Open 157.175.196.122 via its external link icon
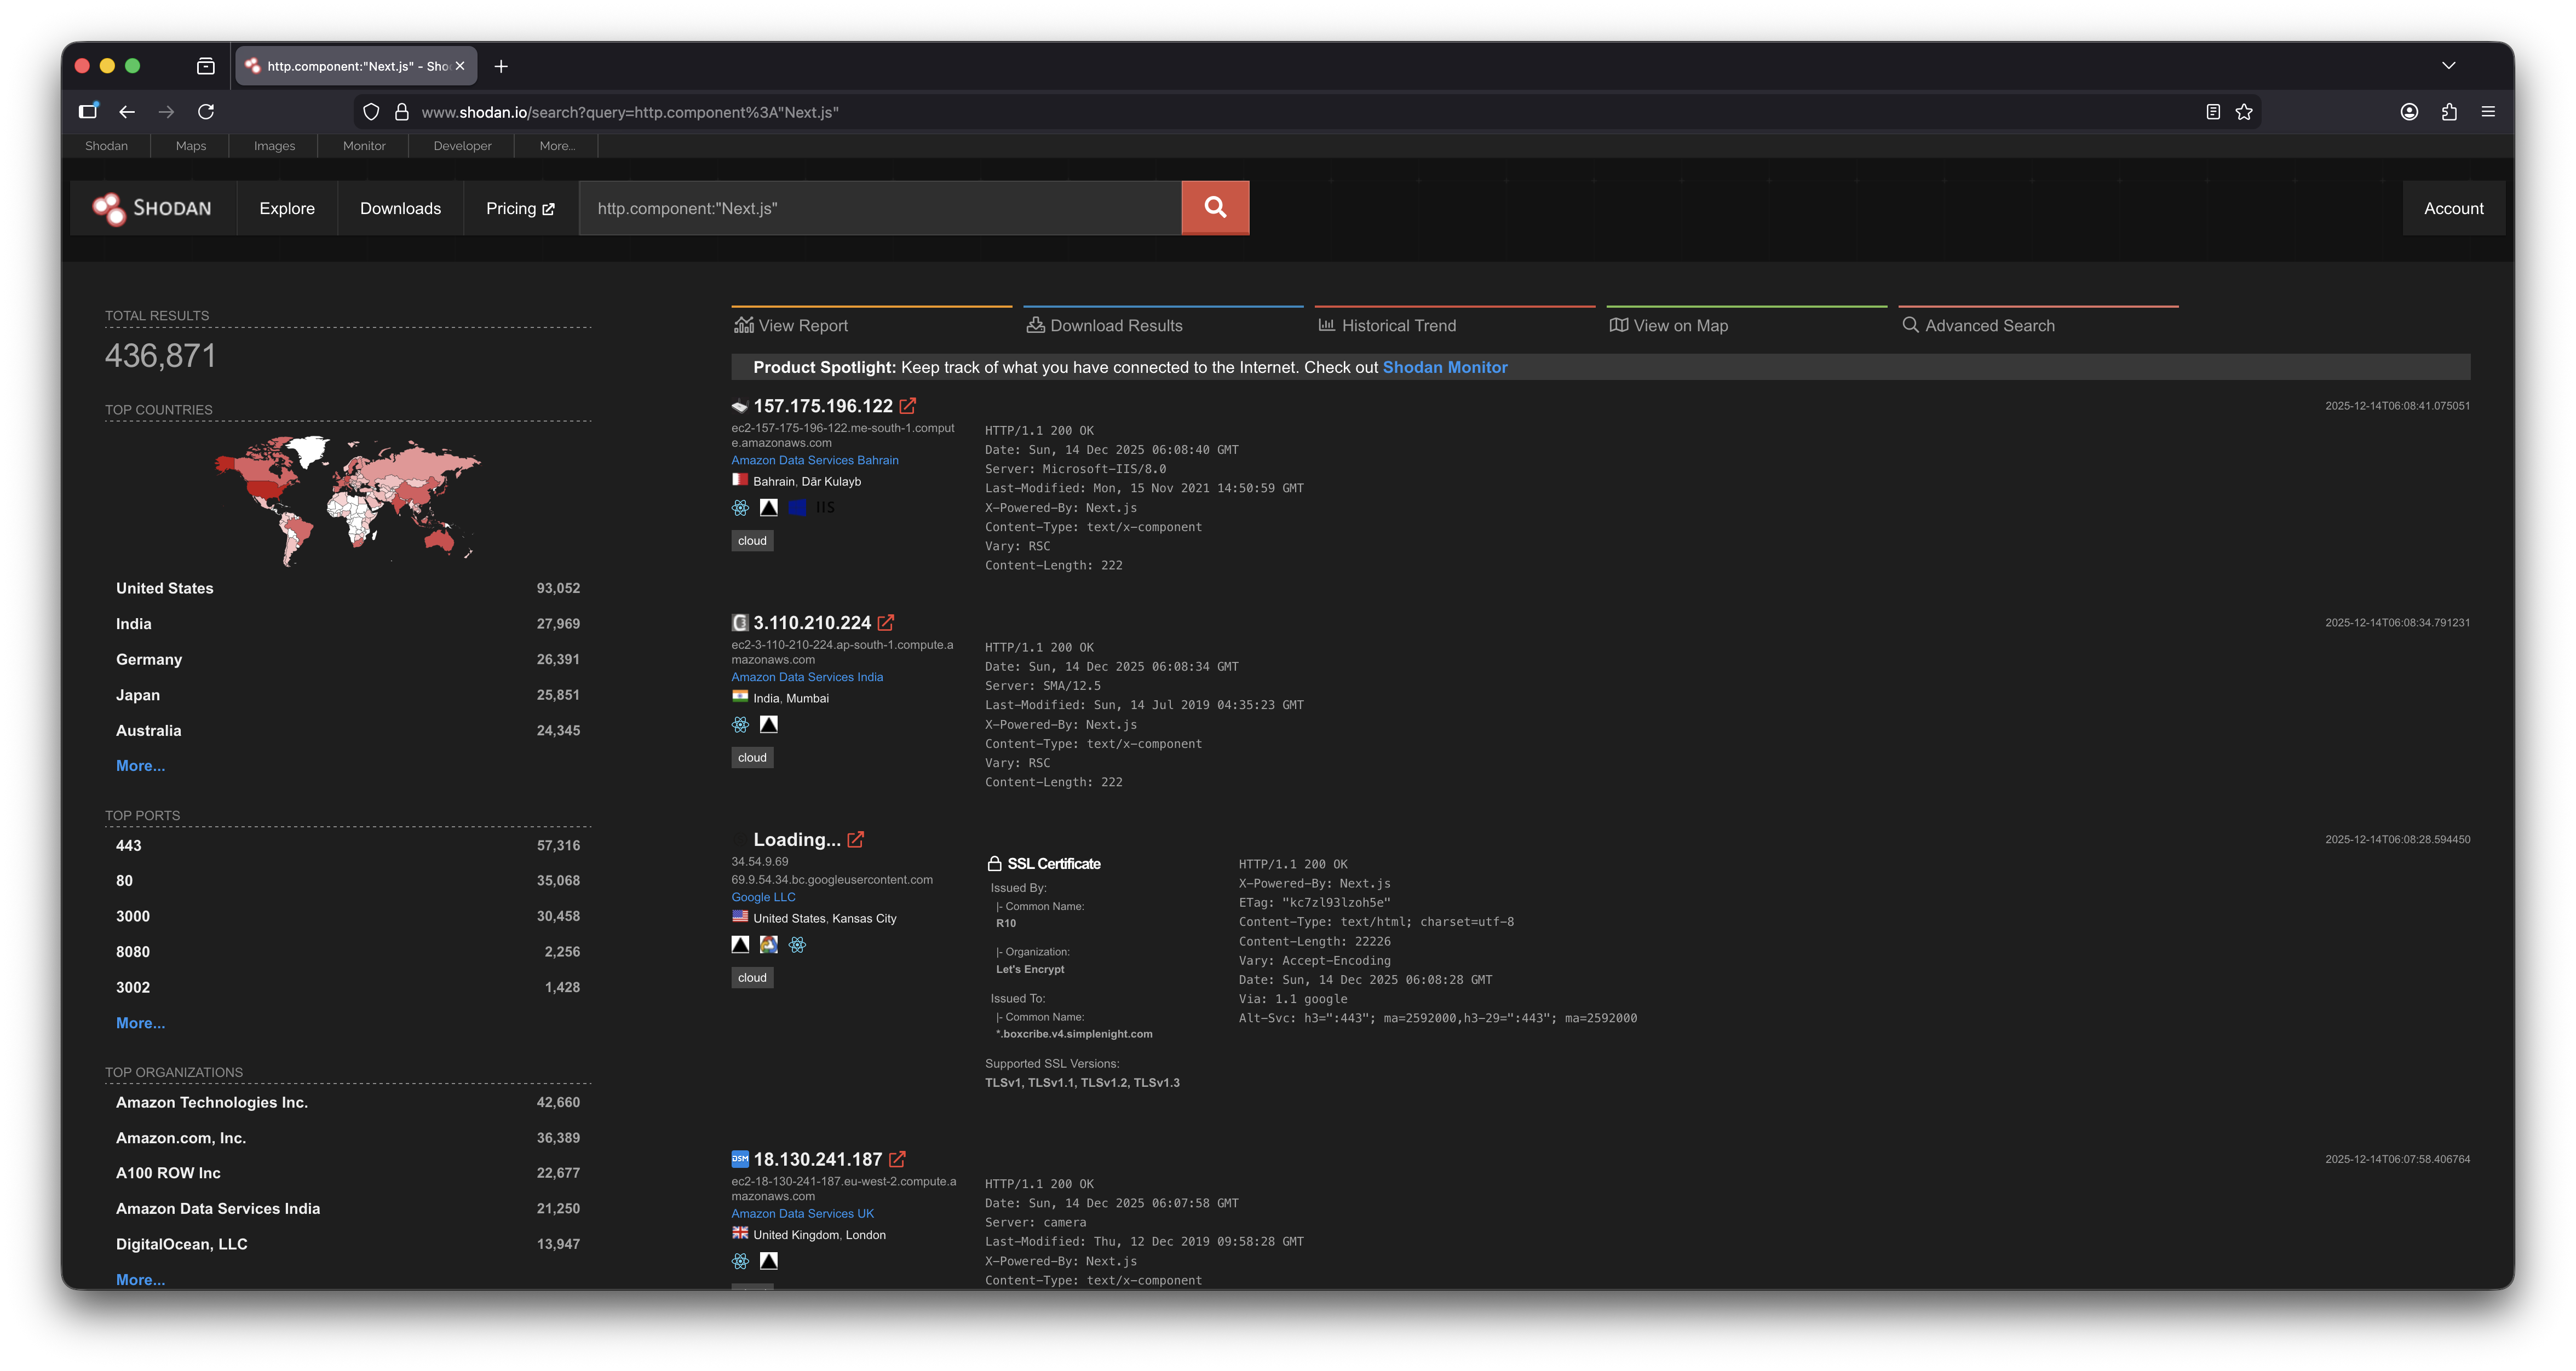The image size is (2576, 1371). 908,406
